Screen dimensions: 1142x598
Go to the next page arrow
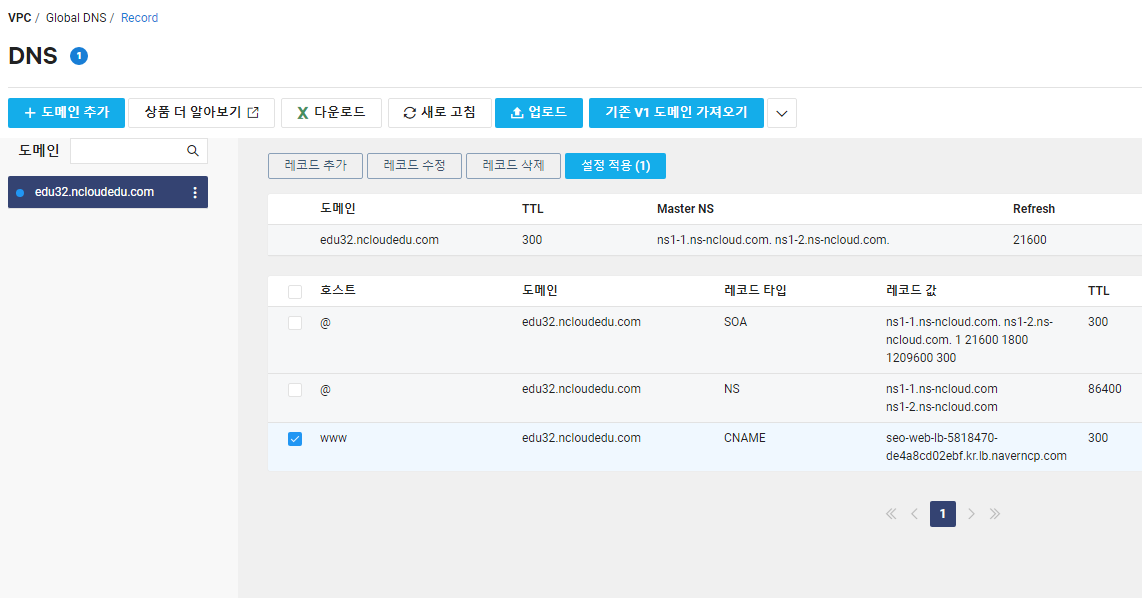click(x=971, y=514)
